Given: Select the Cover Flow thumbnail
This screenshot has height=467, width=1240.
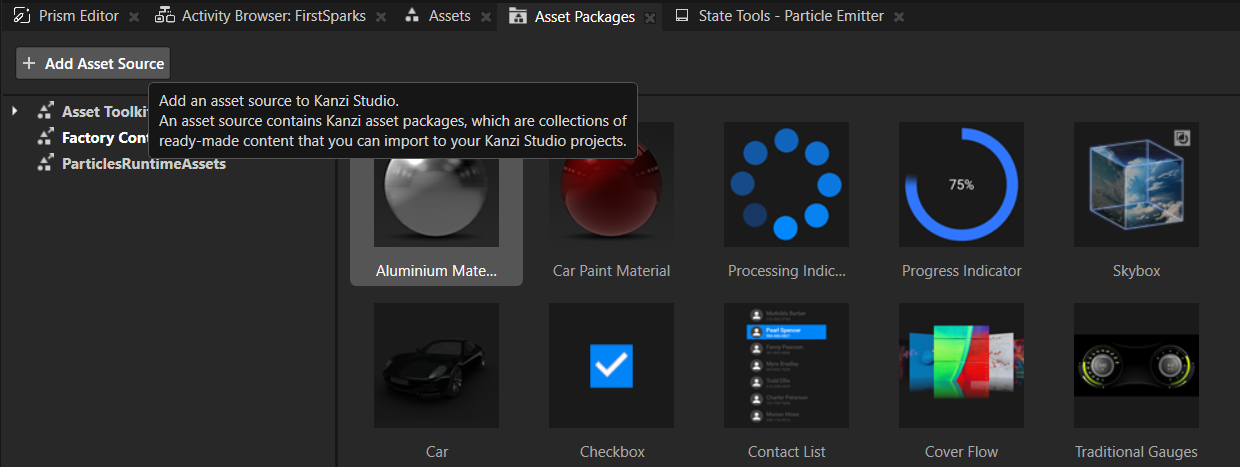Looking at the screenshot, I should pos(961,365).
